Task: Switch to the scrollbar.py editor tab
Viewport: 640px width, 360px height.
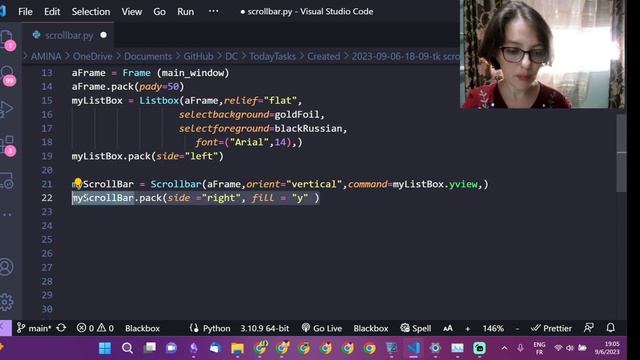Action: (68, 35)
